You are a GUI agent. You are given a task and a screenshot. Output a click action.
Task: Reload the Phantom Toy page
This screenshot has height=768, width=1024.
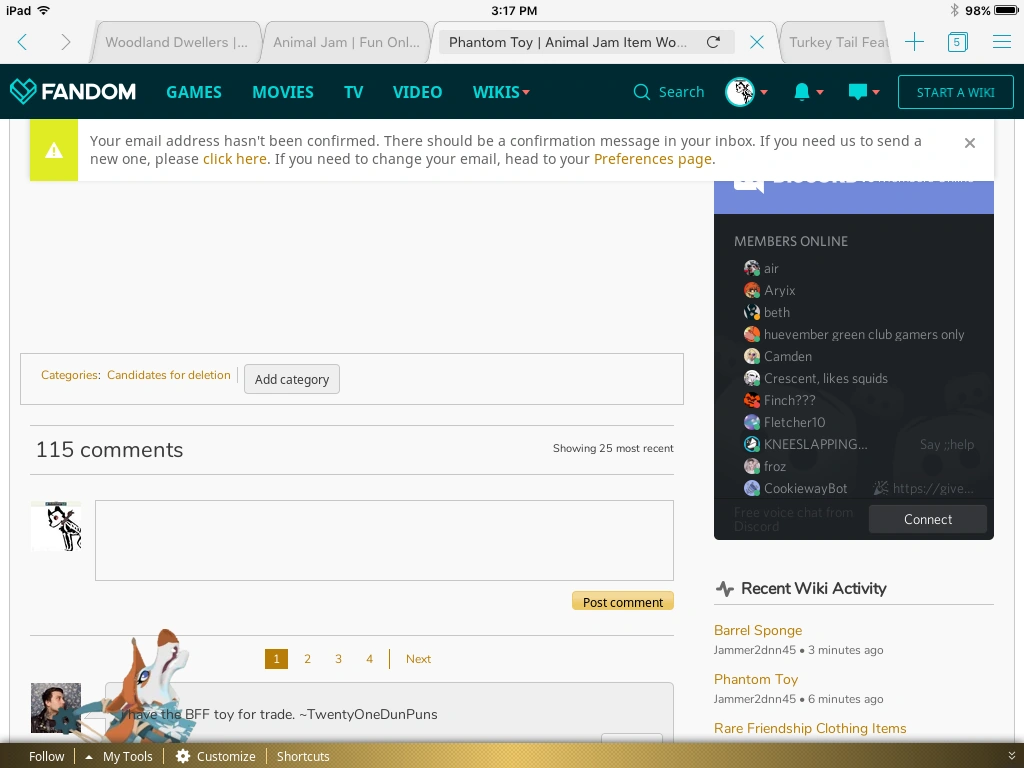click(x=713, y=42)
